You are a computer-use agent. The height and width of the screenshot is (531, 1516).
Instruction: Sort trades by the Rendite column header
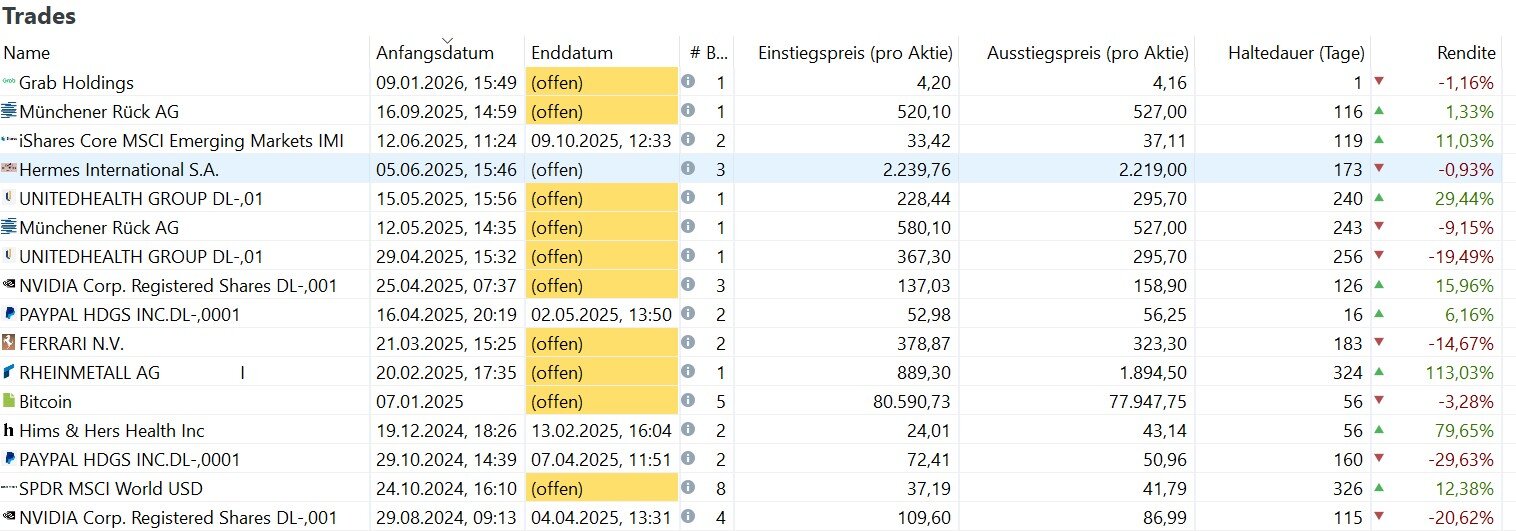(1467, 53)
